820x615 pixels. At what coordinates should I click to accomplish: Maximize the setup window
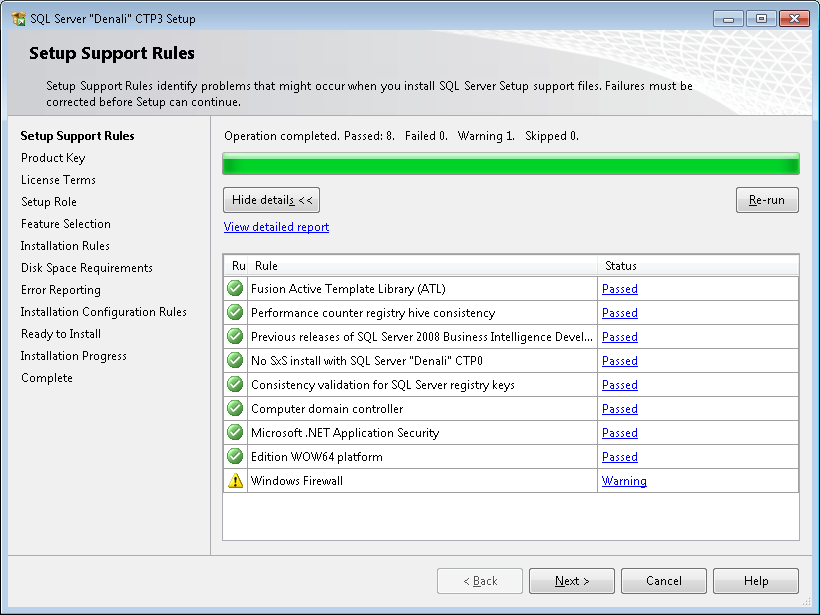pyautogui.click(x=761, y=19)
